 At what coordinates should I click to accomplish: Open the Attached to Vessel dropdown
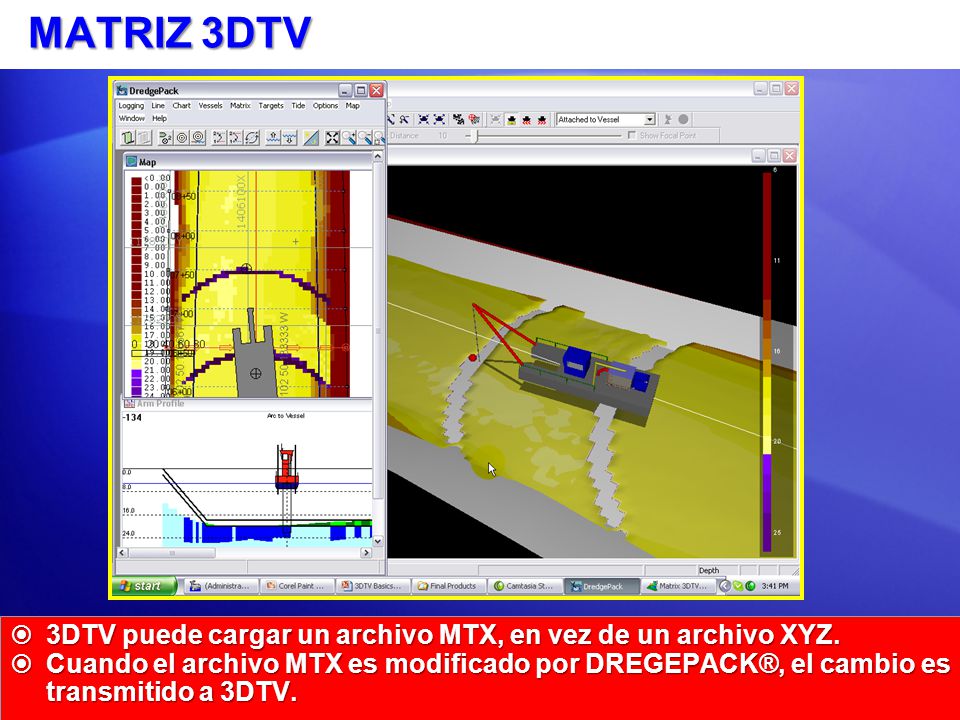(x=649, y=119)
